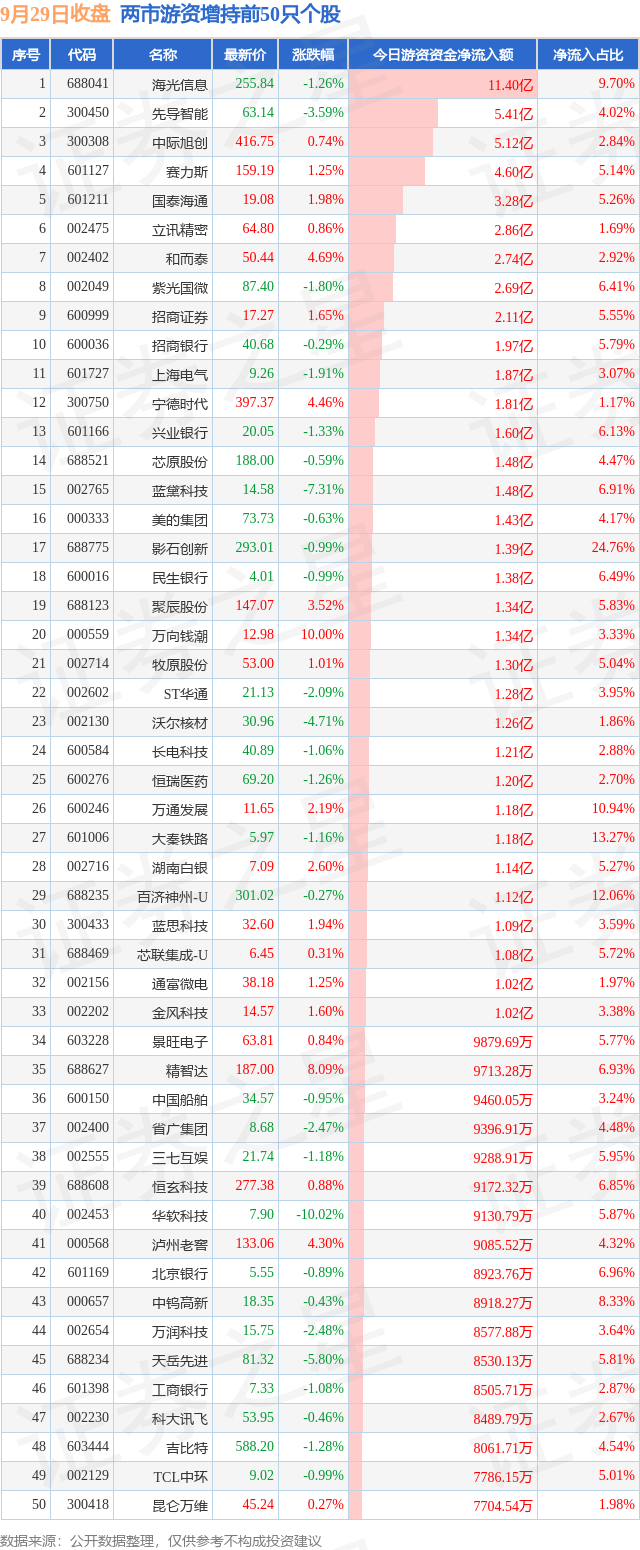Image resolution: width=640 pixels, height=1550 pixels.
Task: Select stock name 科大讯飞
Action: click(x=180, y=1418)
